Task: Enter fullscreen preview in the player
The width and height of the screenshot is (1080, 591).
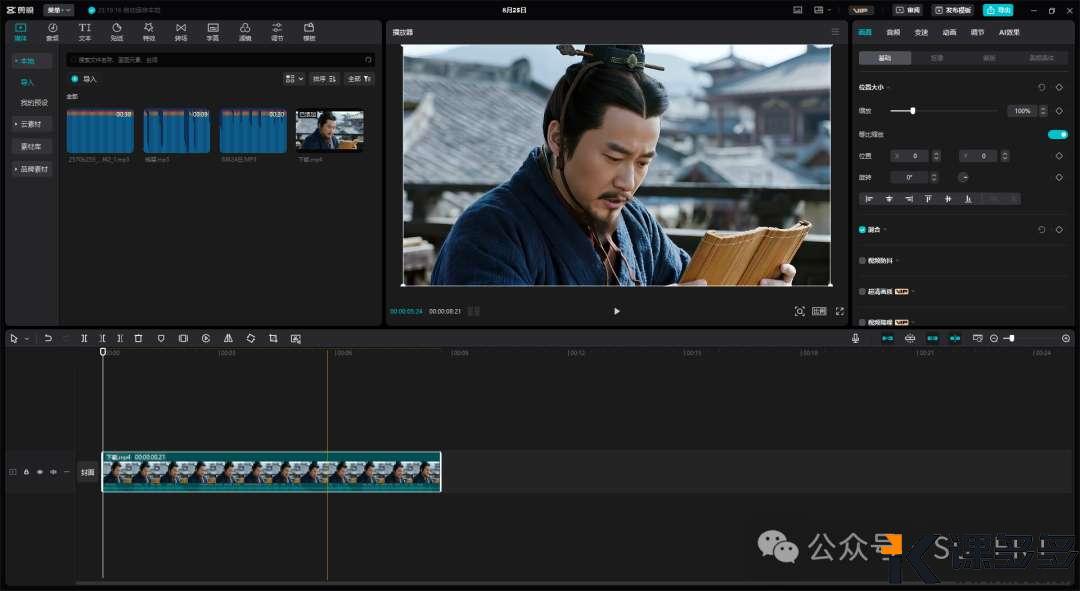Action: (x=839, y=311)
